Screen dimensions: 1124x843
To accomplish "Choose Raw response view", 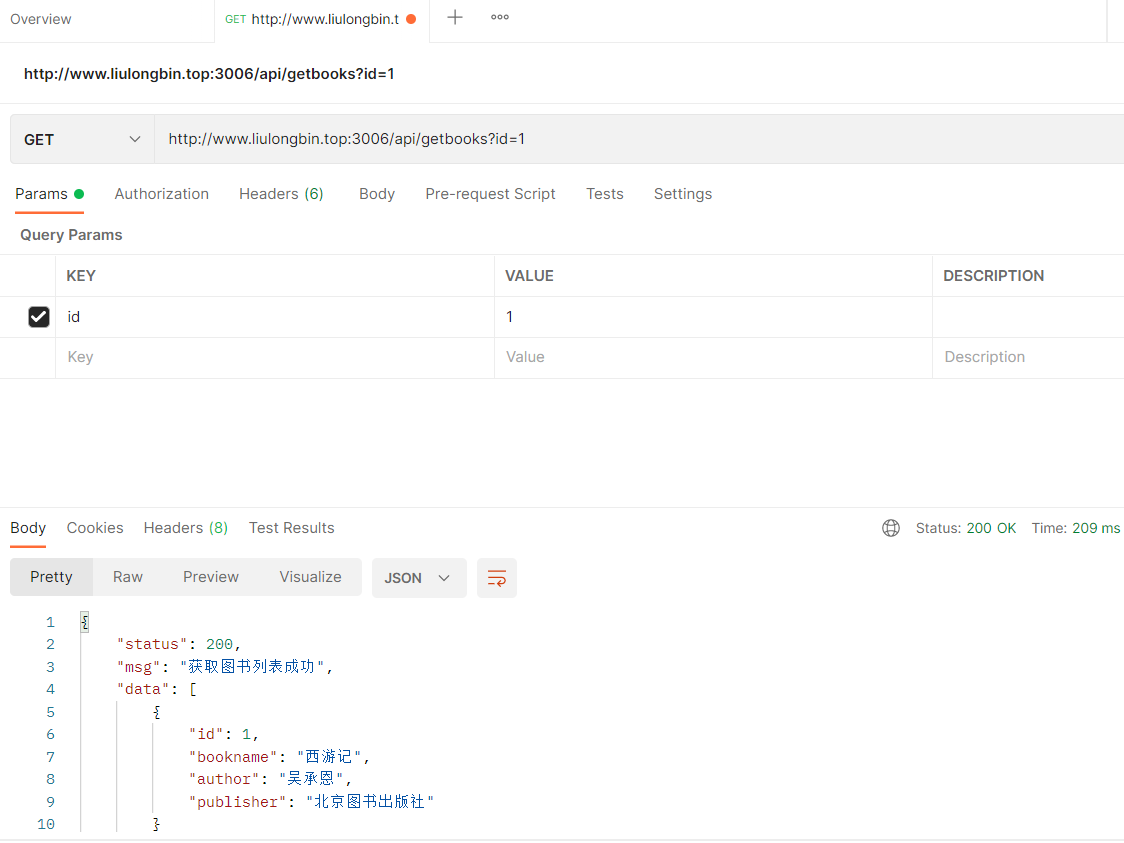I will [128, 577].
